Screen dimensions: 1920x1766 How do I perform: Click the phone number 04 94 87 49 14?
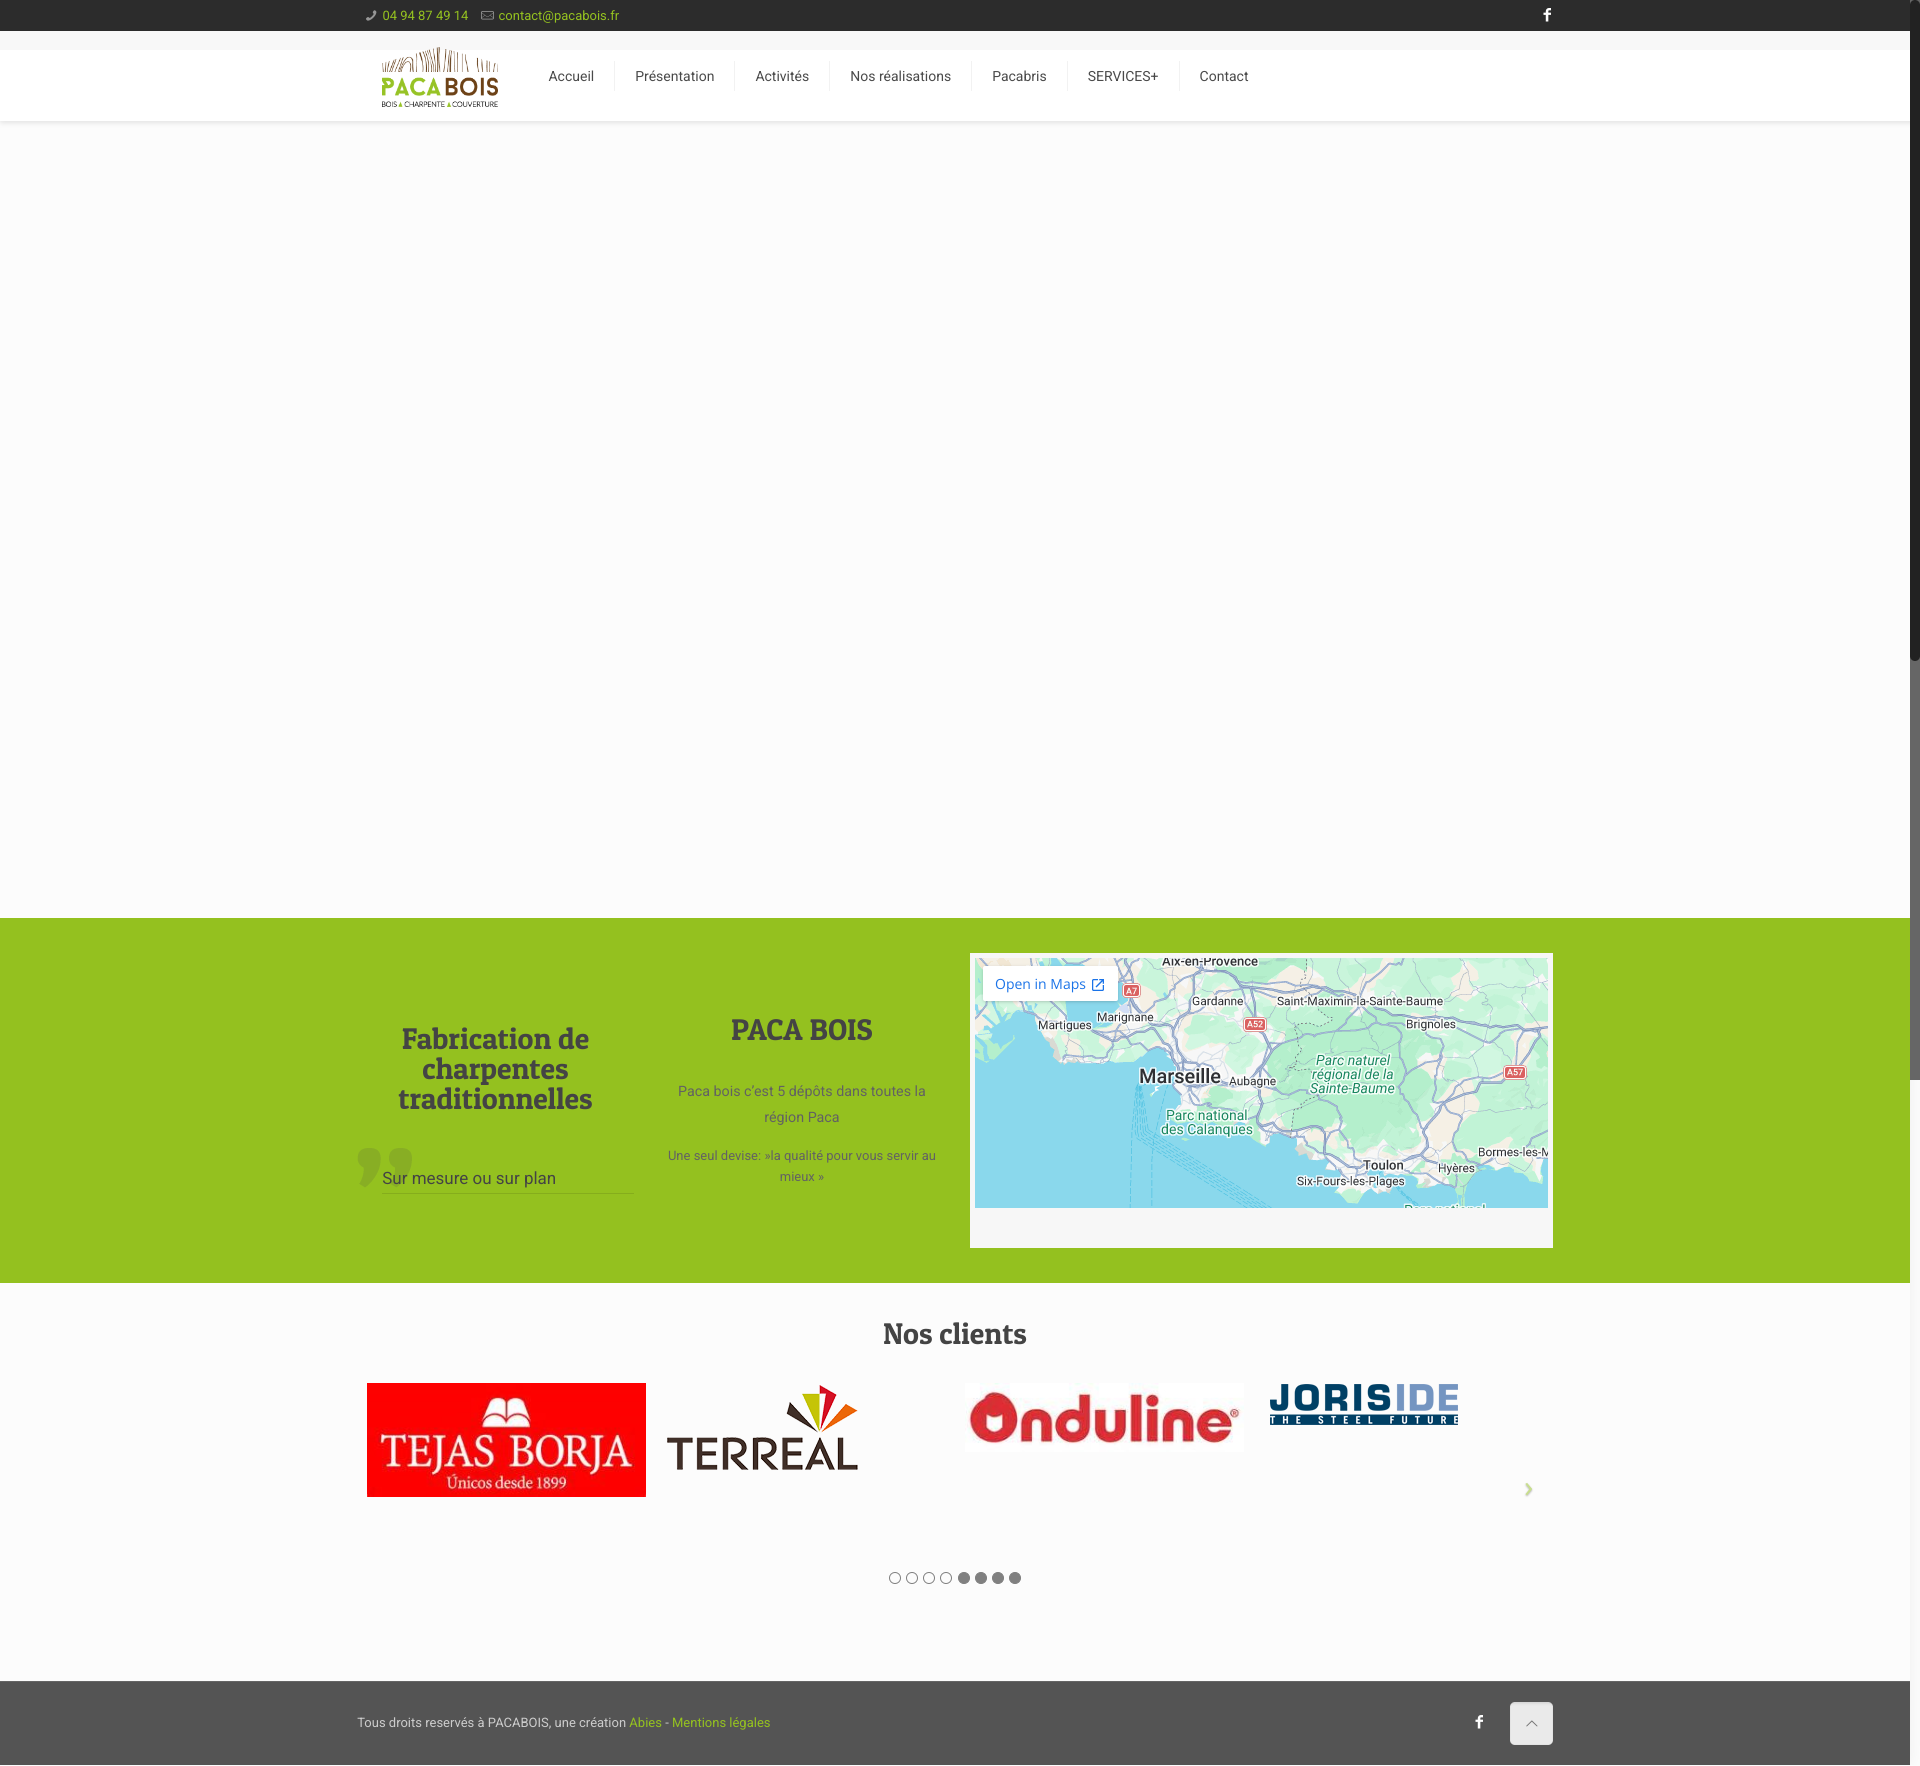pyautogui.click(x=425, y=15)
